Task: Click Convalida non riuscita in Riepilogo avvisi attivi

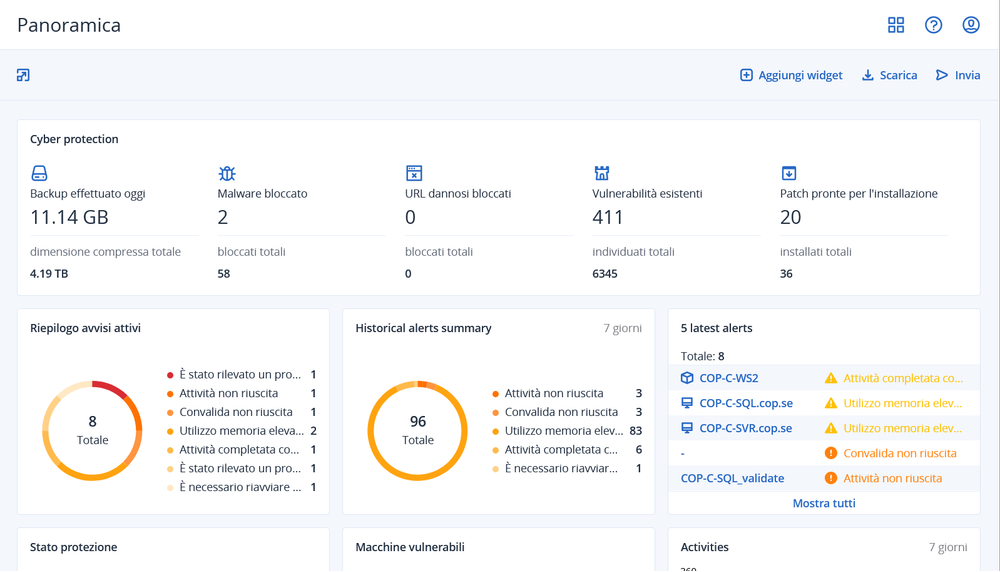Action: [x=236, y=412]
